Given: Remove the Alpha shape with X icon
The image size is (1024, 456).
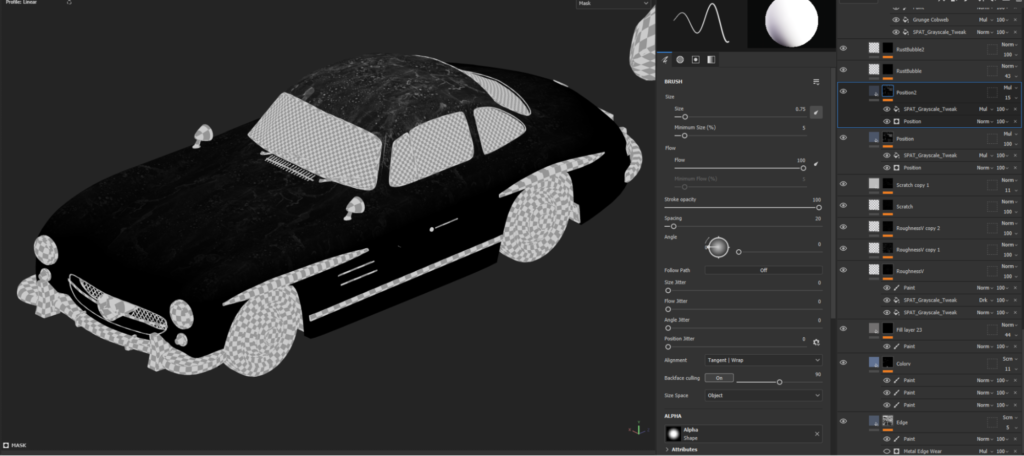Looking at the screenshot, I should point(816,433).
